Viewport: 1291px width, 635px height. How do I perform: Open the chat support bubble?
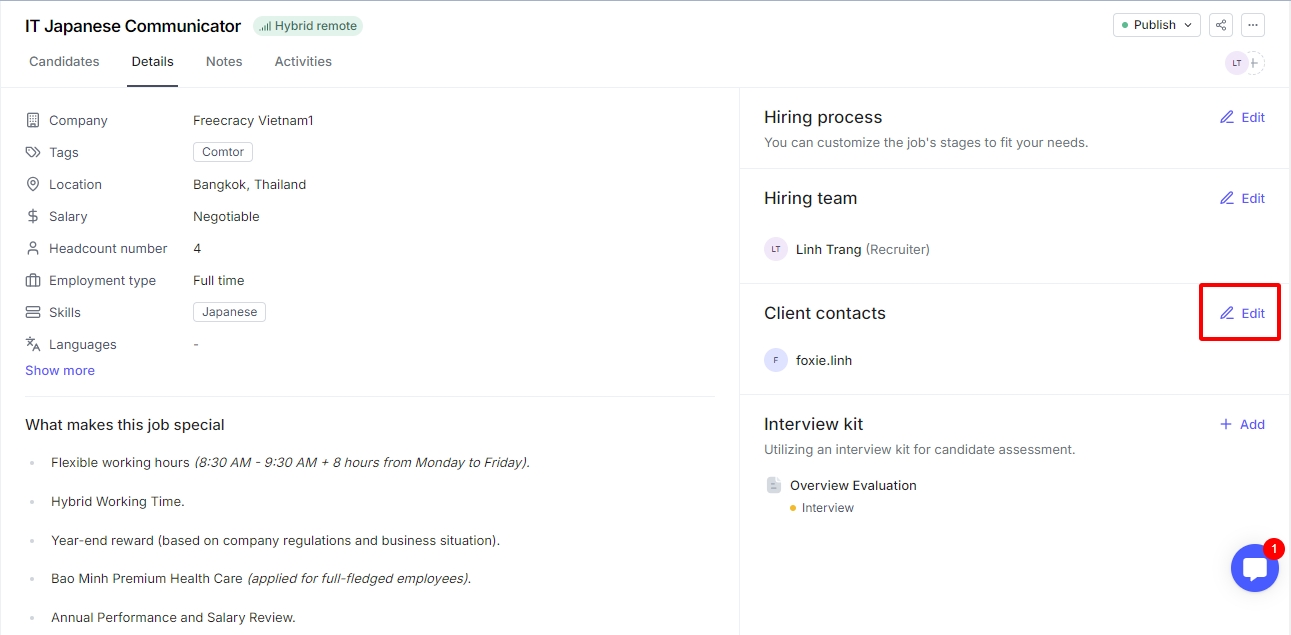[x=1254, y=568]
